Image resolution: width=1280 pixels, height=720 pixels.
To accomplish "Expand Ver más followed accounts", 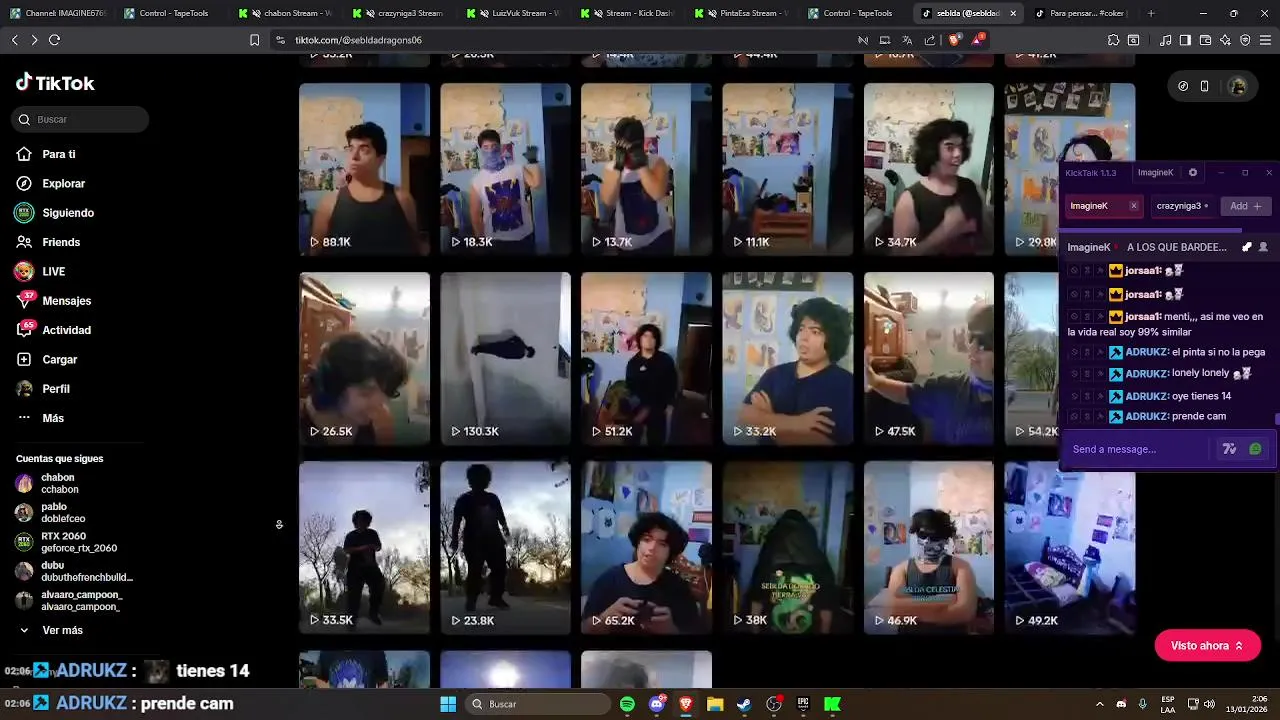I will (x=50, y=630).
